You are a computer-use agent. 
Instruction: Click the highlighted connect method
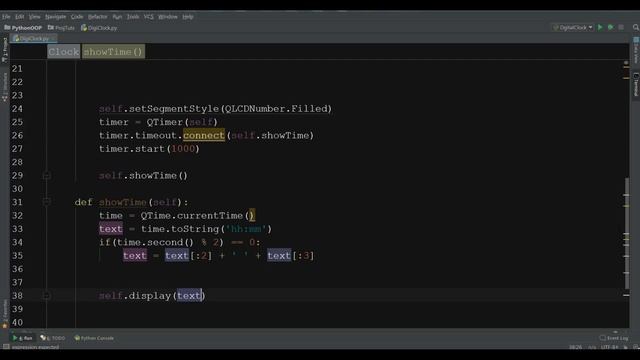click(x=204, y=136)
